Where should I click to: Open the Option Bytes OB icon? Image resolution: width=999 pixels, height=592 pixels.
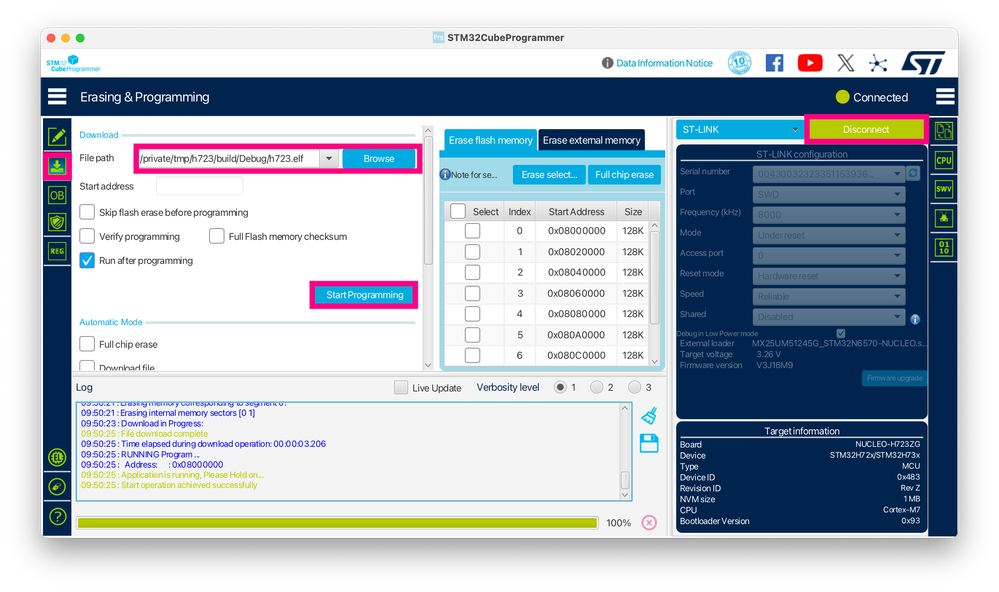pos(57,196)
